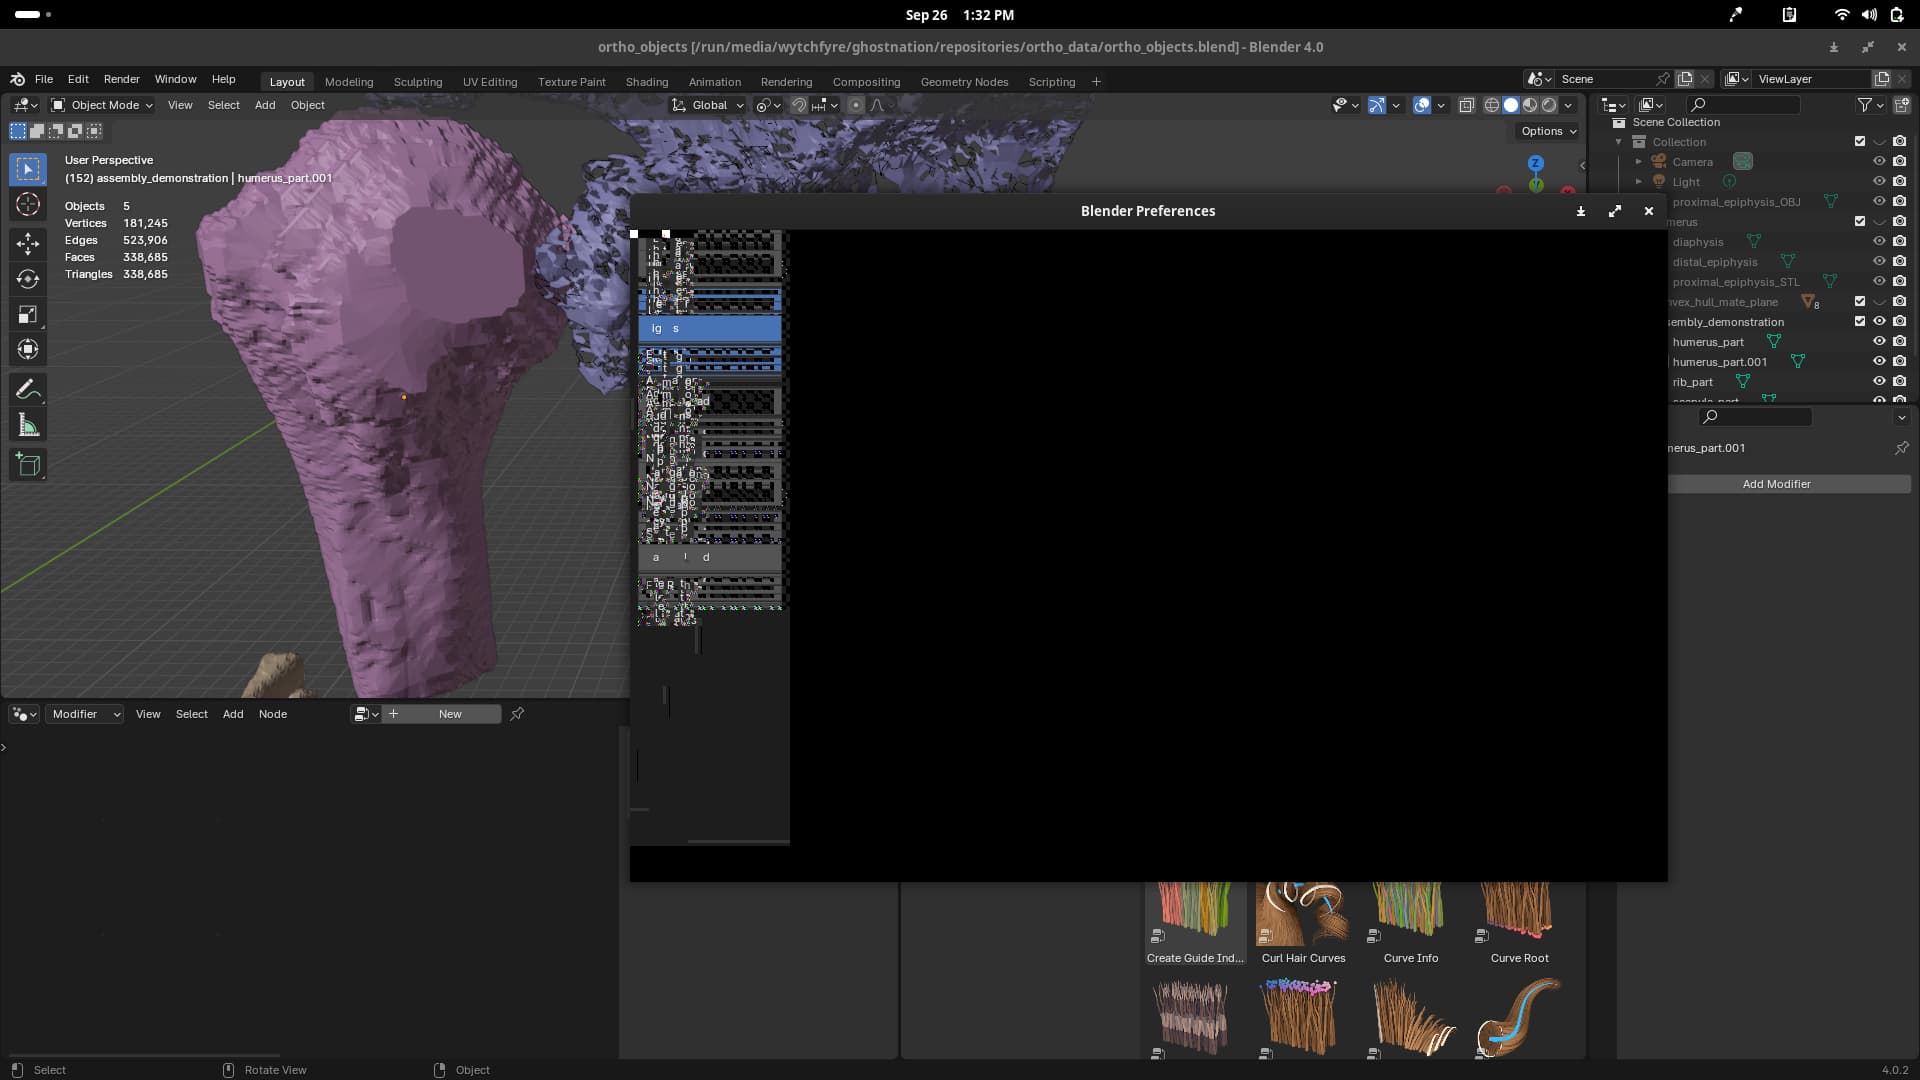The image size is (1920, 1080).
Task: Select the 3D Cursor tool
Action: click(x=28, y=205)
